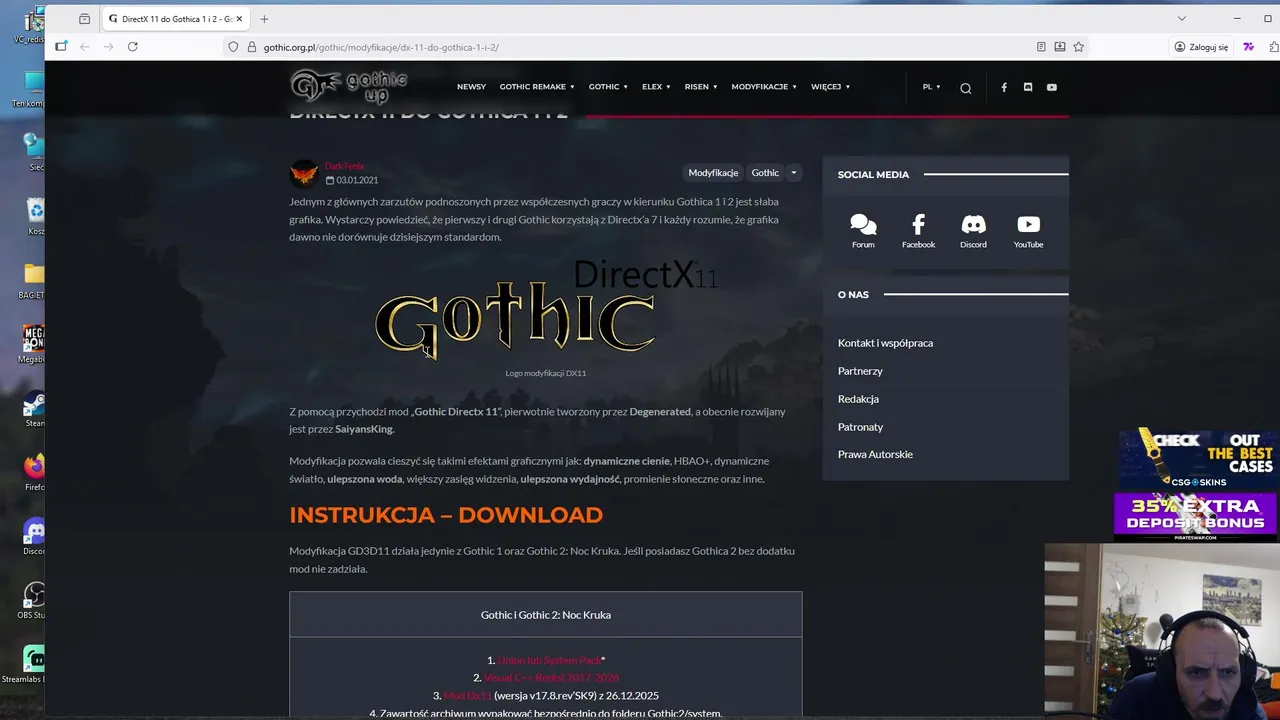Open the Patronaty link
The width and height of the screenshot is (1280, 720).
[860, 427]
